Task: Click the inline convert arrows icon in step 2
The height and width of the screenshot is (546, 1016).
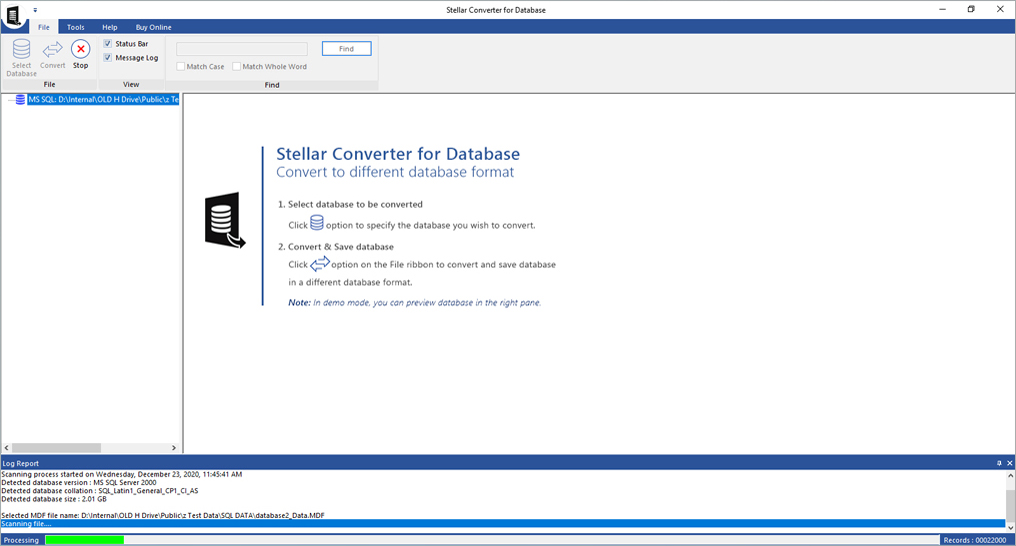Action: click(320, 264)
